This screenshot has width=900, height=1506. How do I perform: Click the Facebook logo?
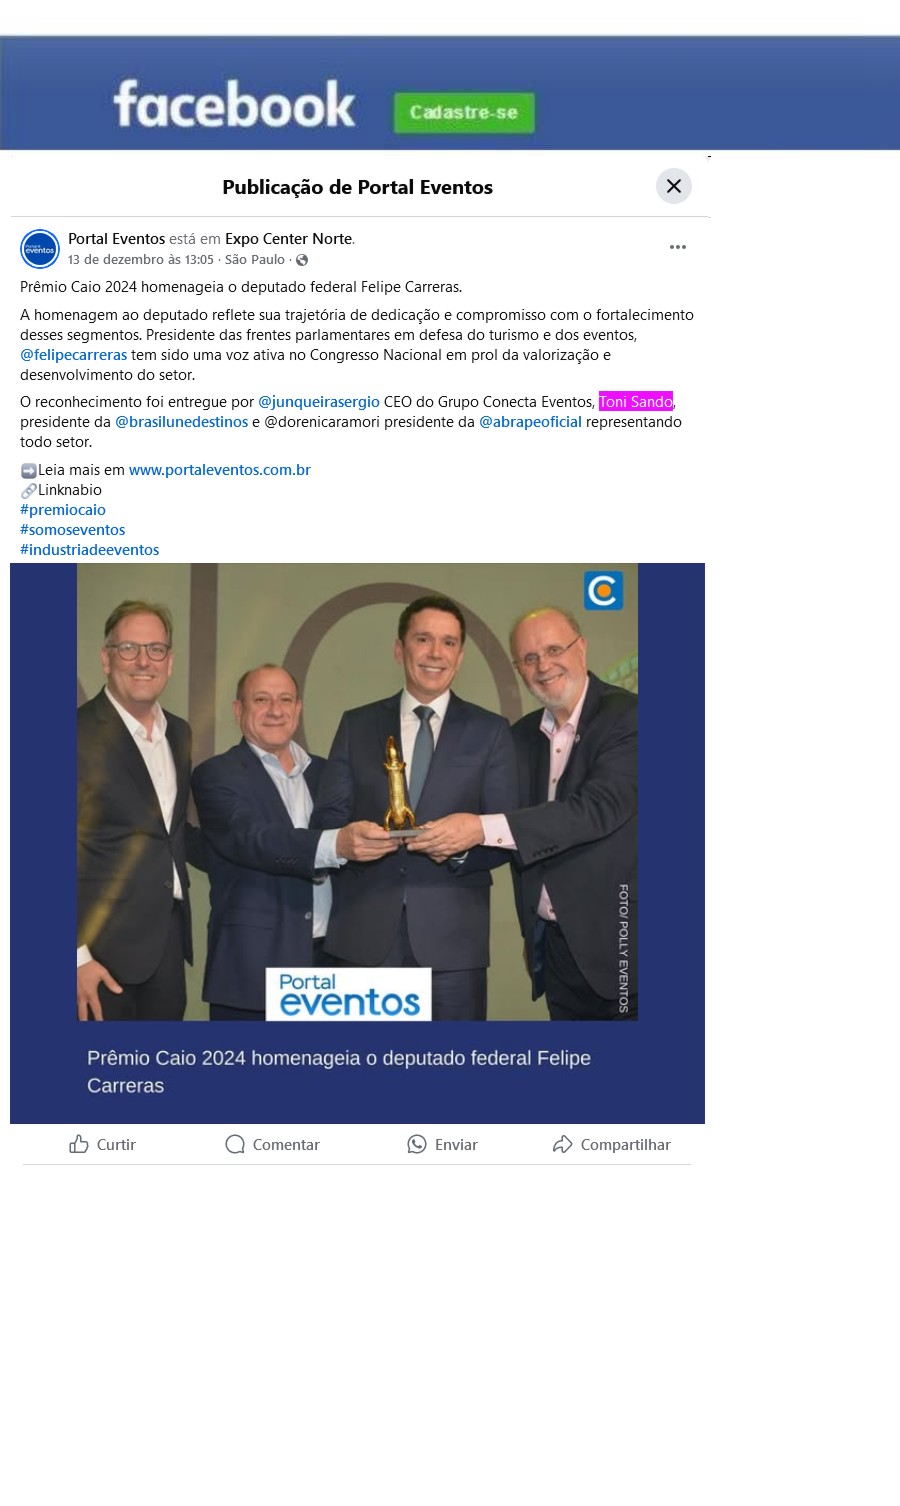coord(234,104)
